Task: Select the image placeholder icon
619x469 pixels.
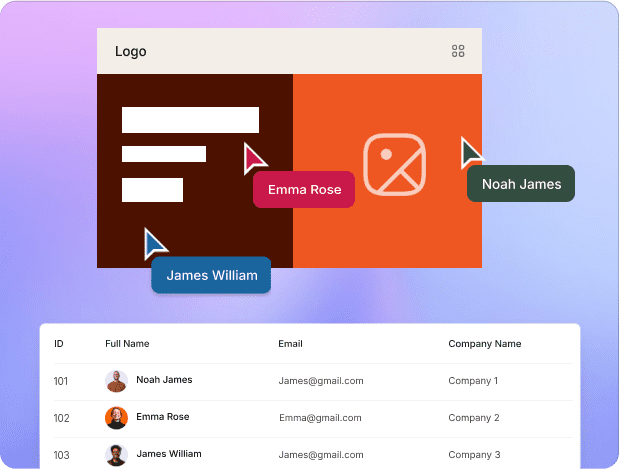Action: point(394,165)
